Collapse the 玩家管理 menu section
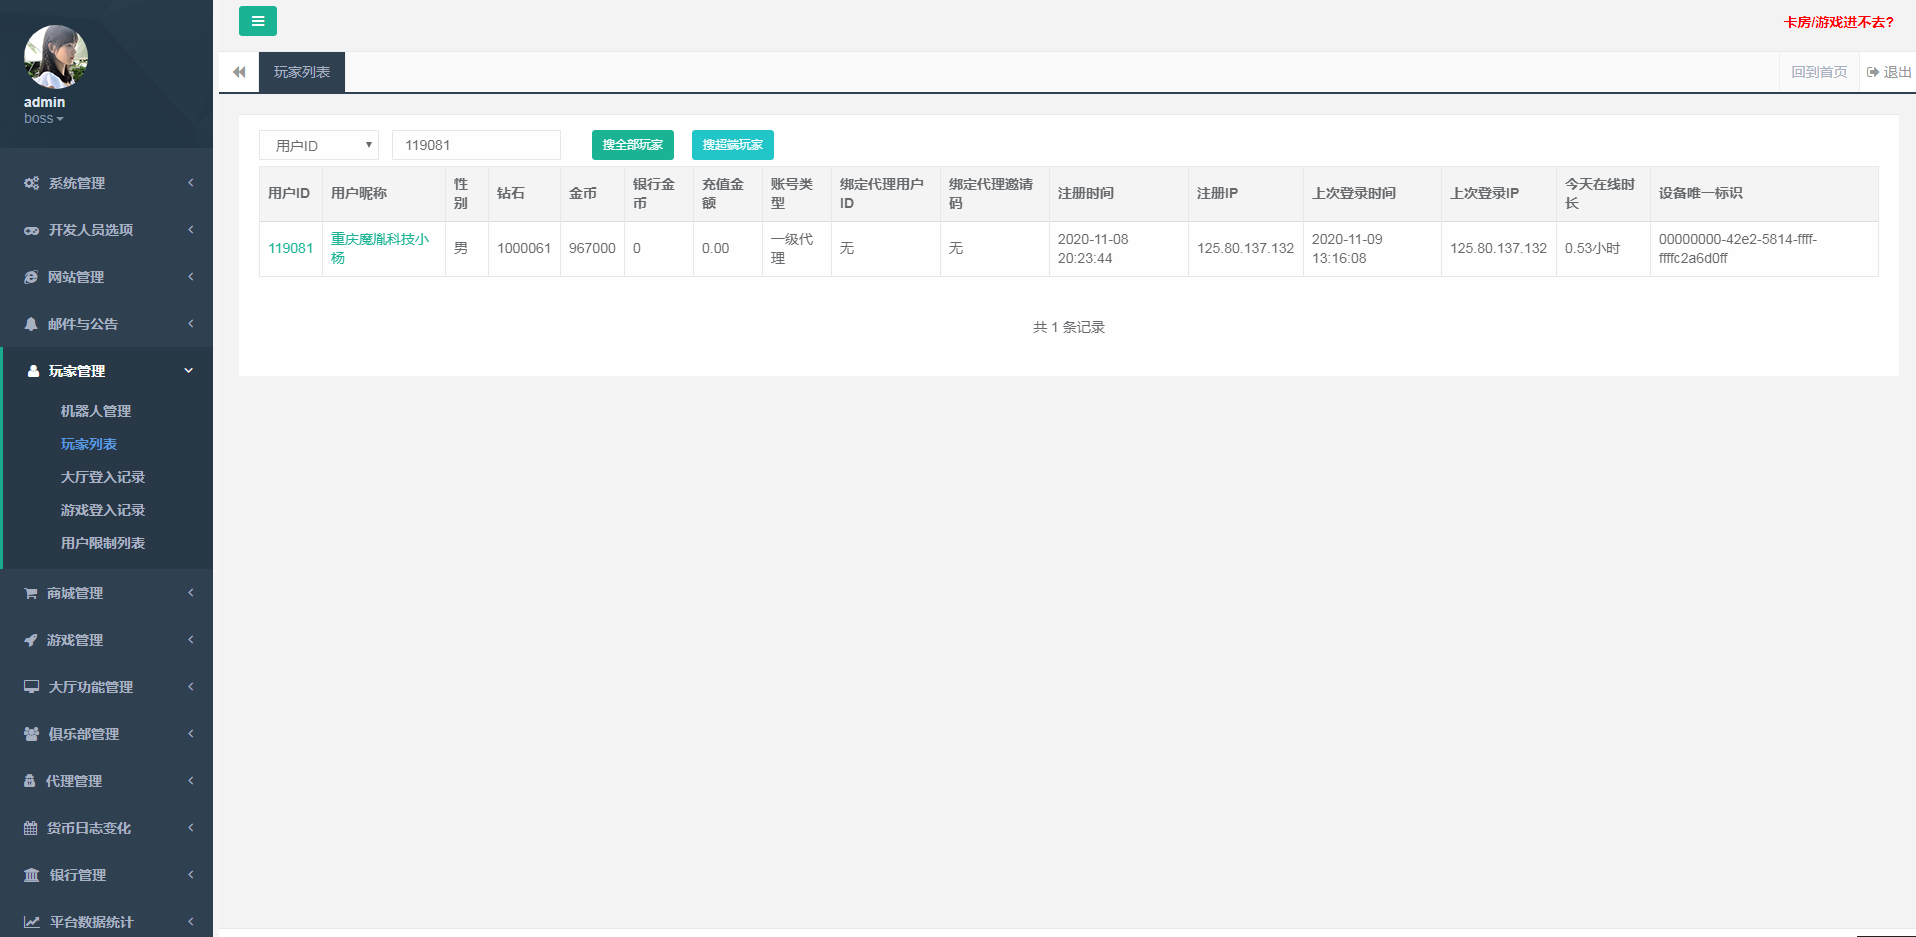The image size is (1916, 937). tap(107, 371)
